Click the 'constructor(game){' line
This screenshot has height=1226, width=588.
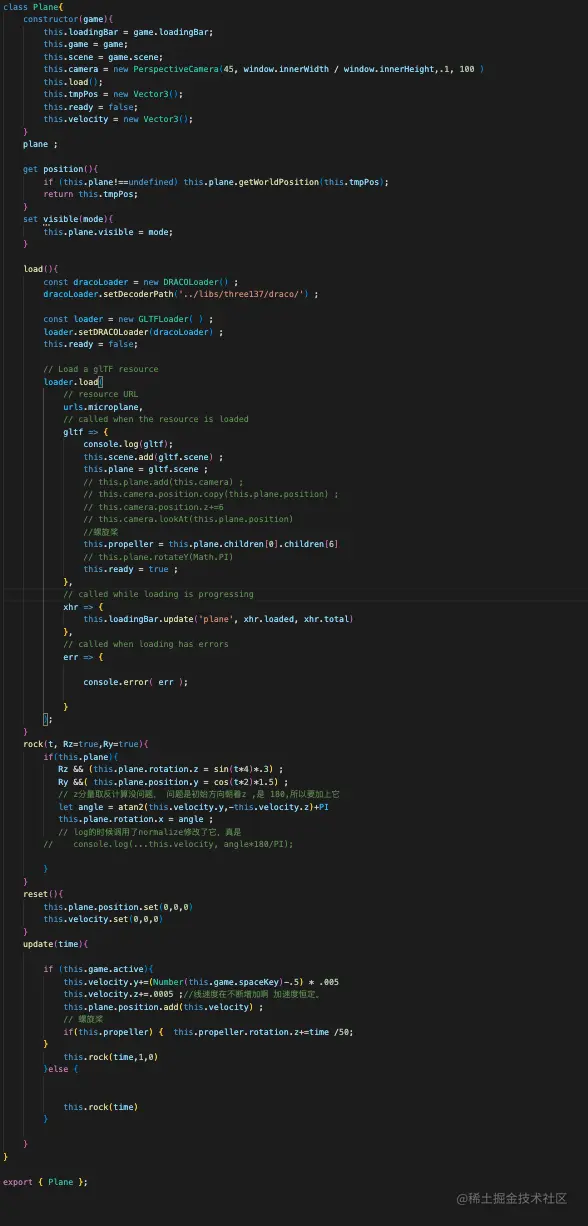point(68,19)
